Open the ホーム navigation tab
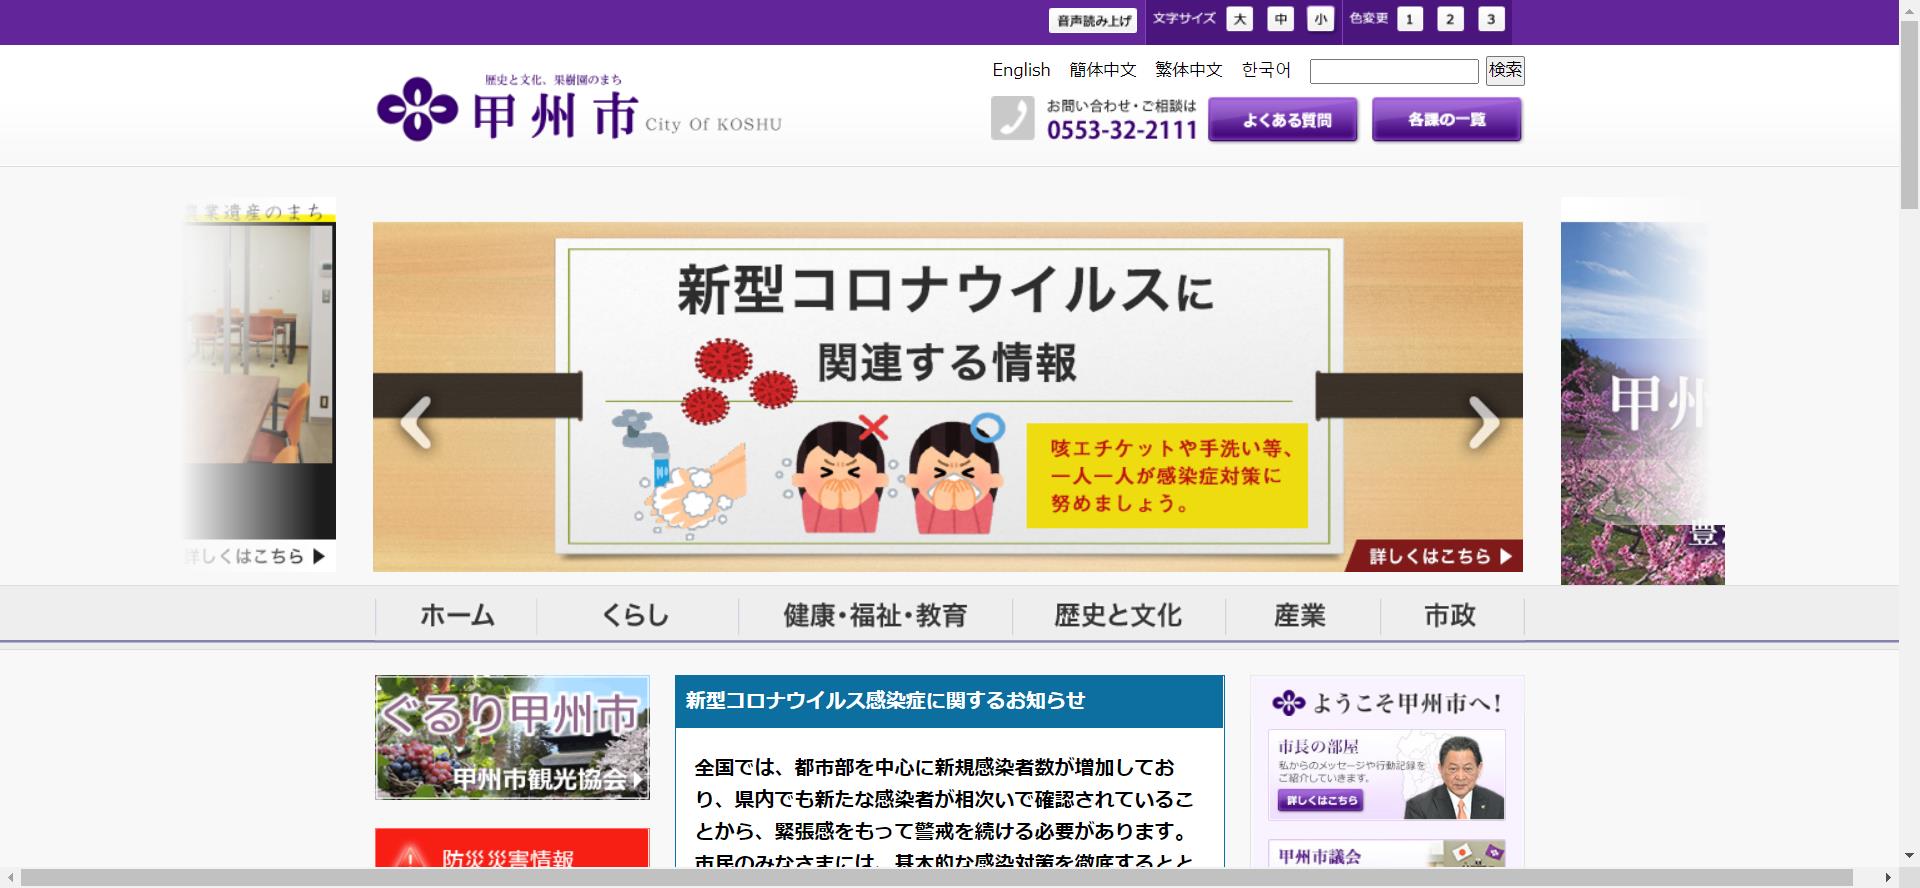The width and height of the screenshot is (1920, 888). point(457,616)
